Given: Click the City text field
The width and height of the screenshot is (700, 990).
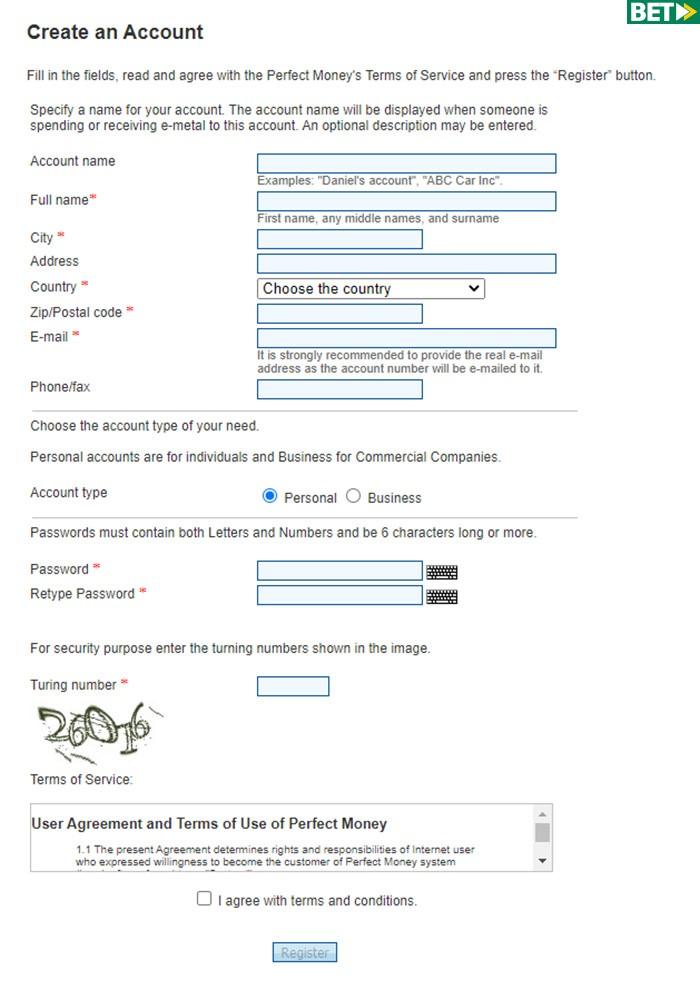Looking at the screenshot, I should [x=339, y=240].
